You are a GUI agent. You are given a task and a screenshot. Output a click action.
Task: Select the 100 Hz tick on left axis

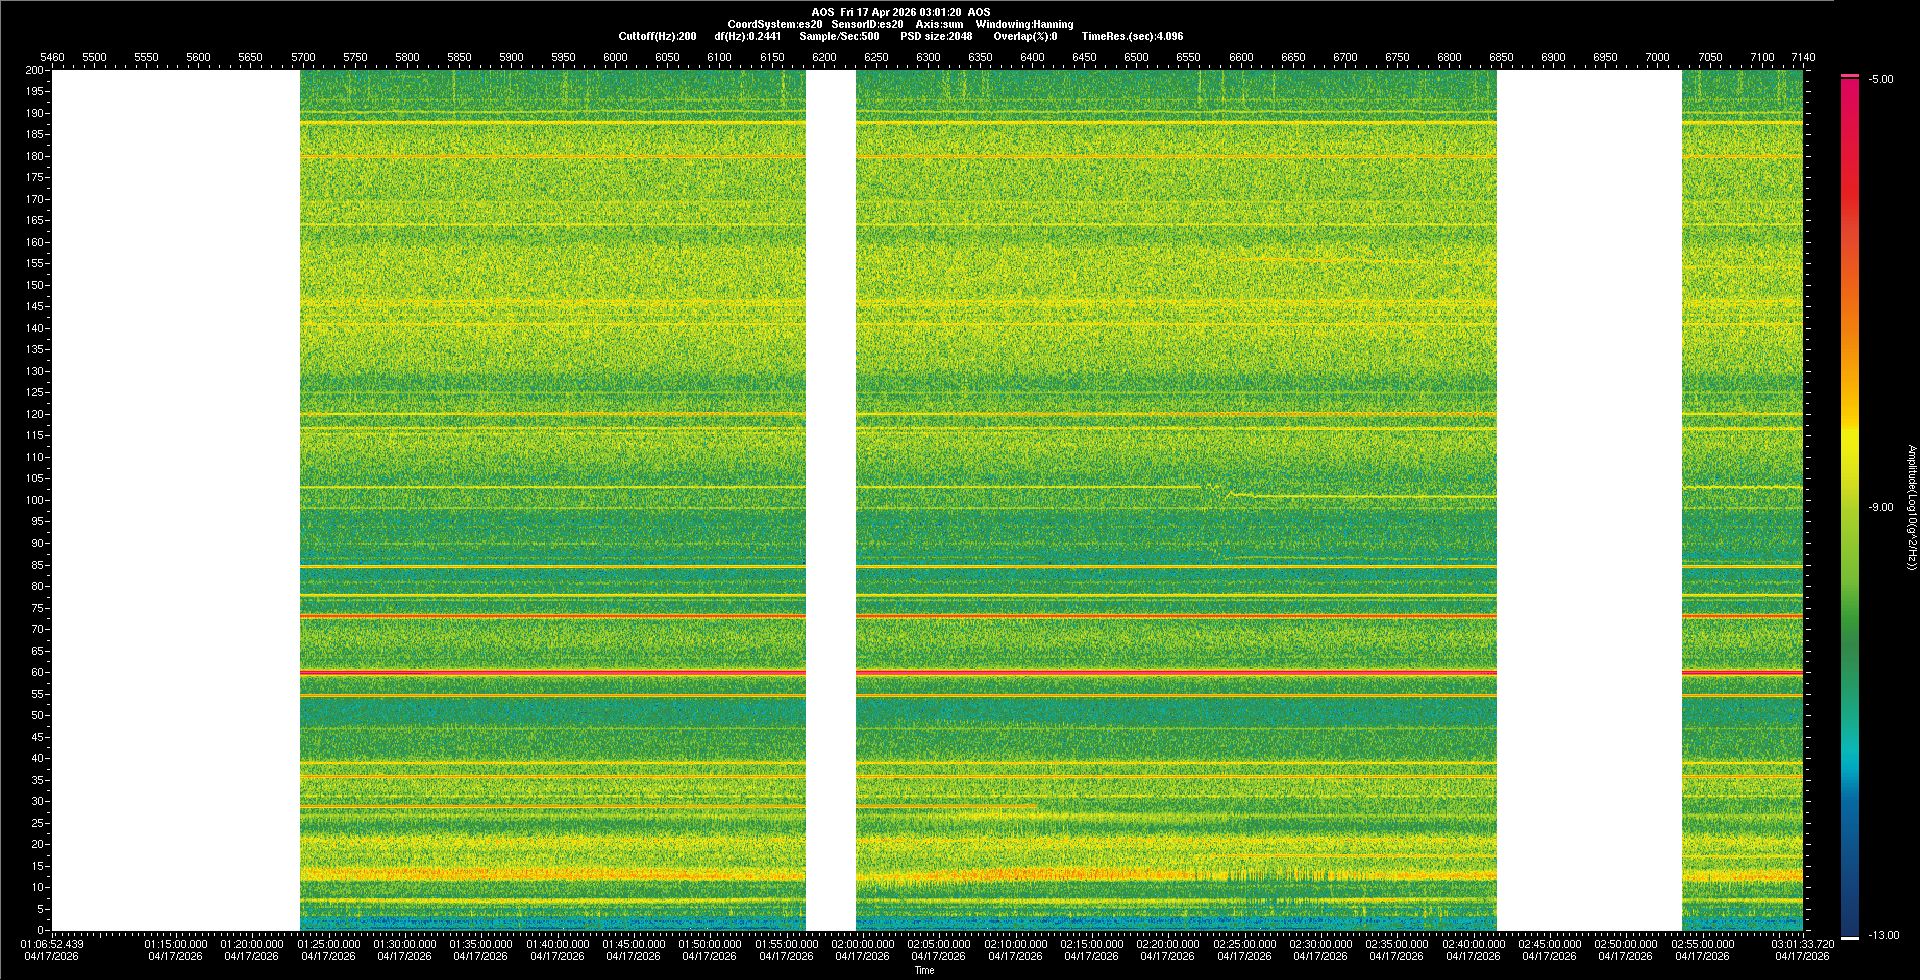pyautogui.click(x=35, y=500)
